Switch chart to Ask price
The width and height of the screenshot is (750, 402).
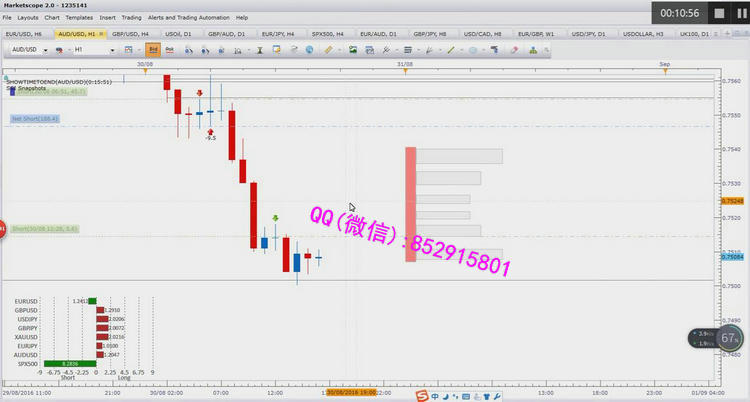coord(169,49)
